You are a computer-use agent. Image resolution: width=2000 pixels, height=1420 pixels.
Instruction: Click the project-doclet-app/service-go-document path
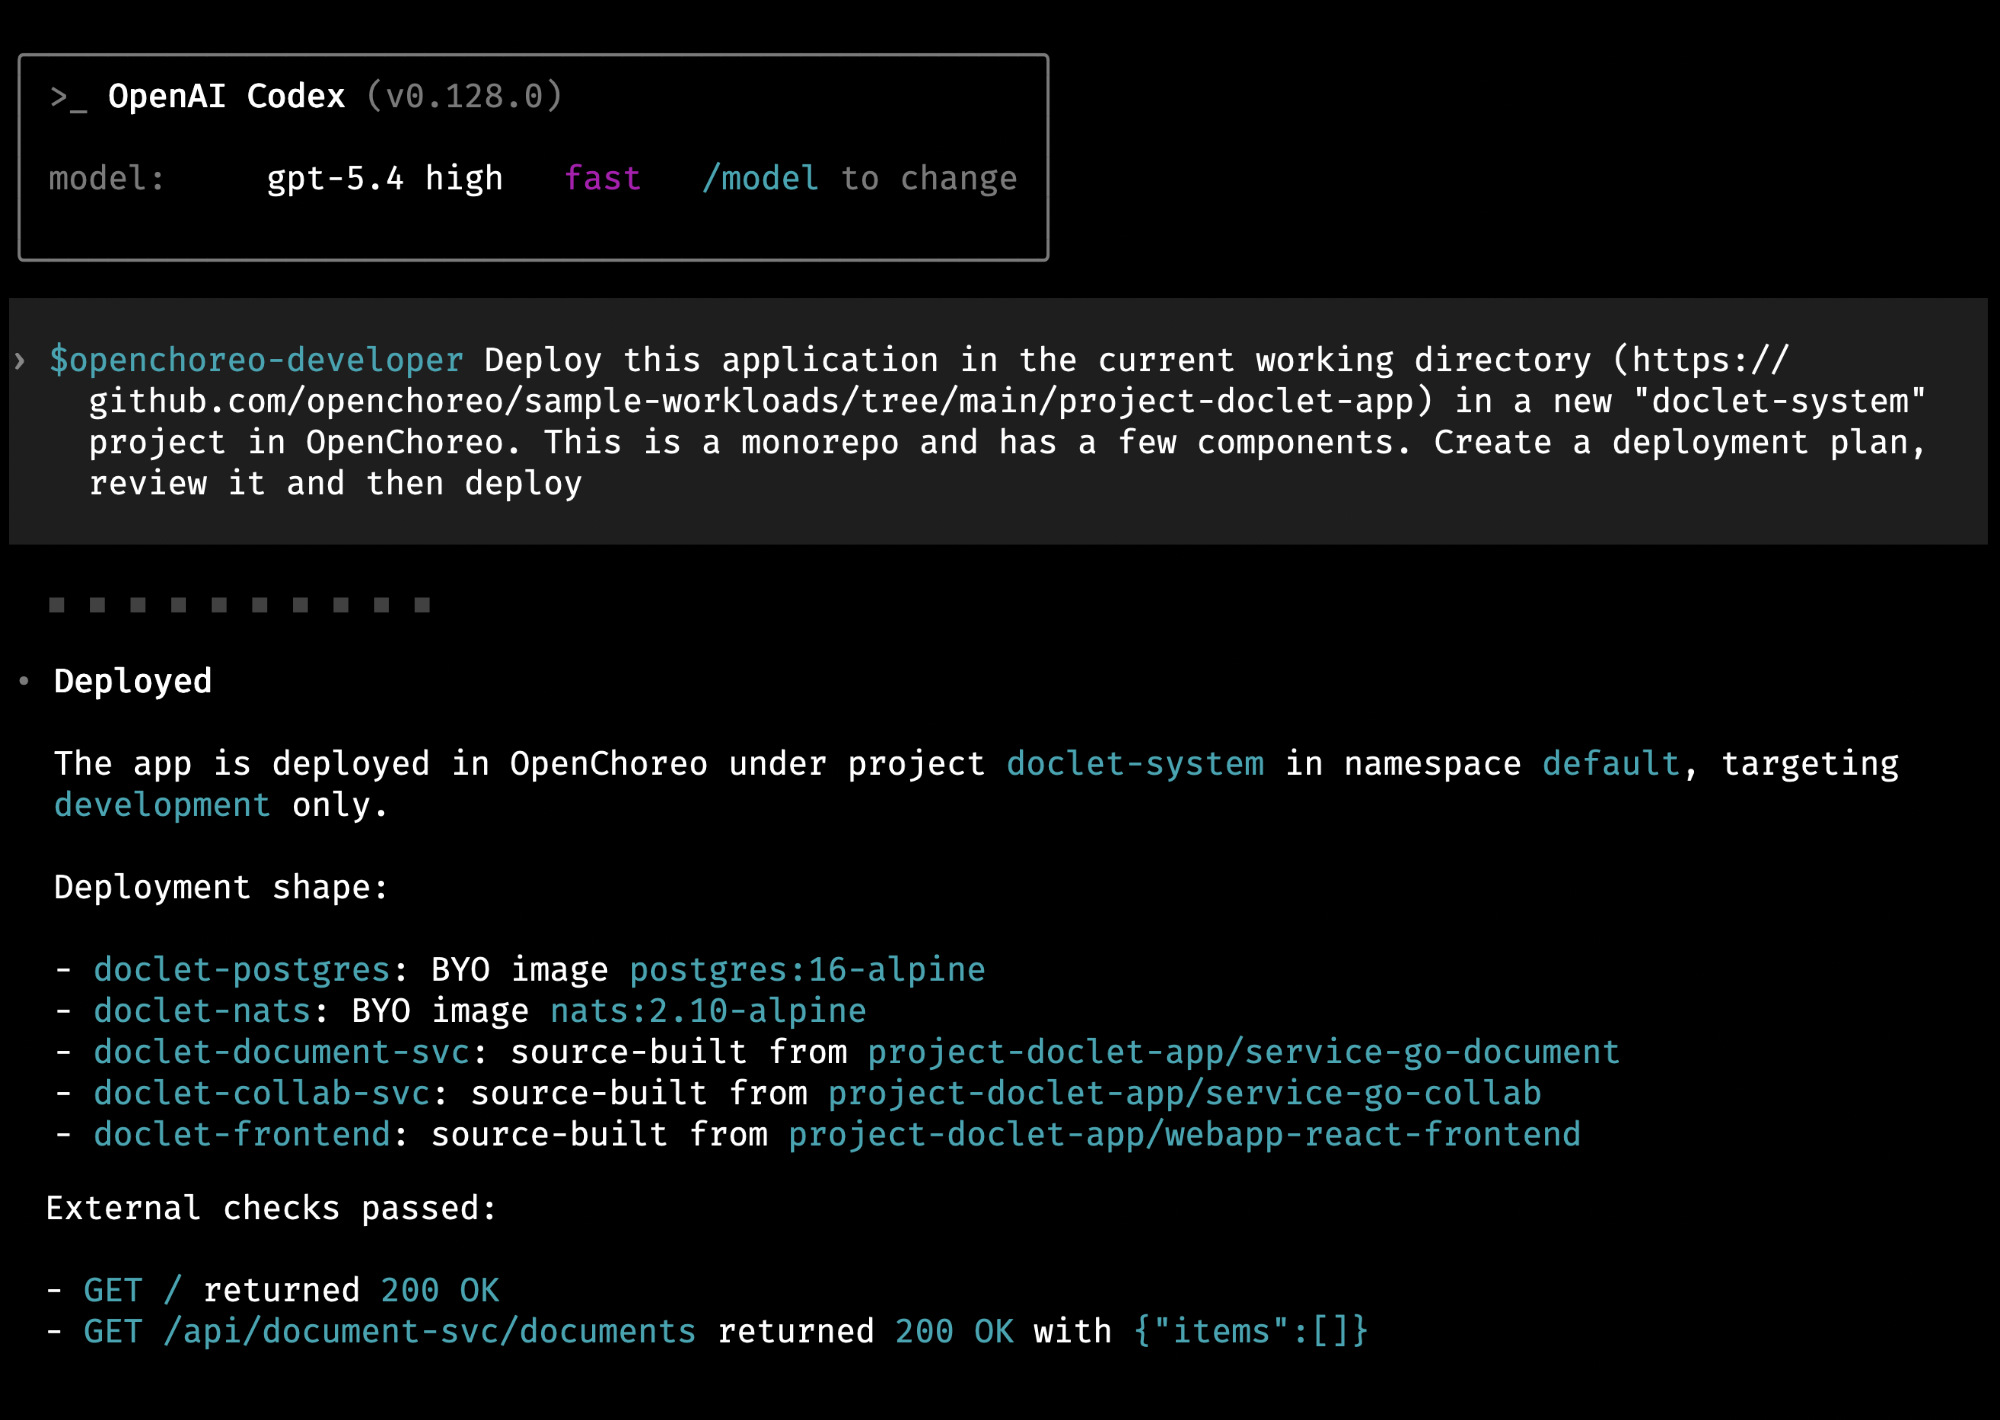[x=1243, y=1052]
